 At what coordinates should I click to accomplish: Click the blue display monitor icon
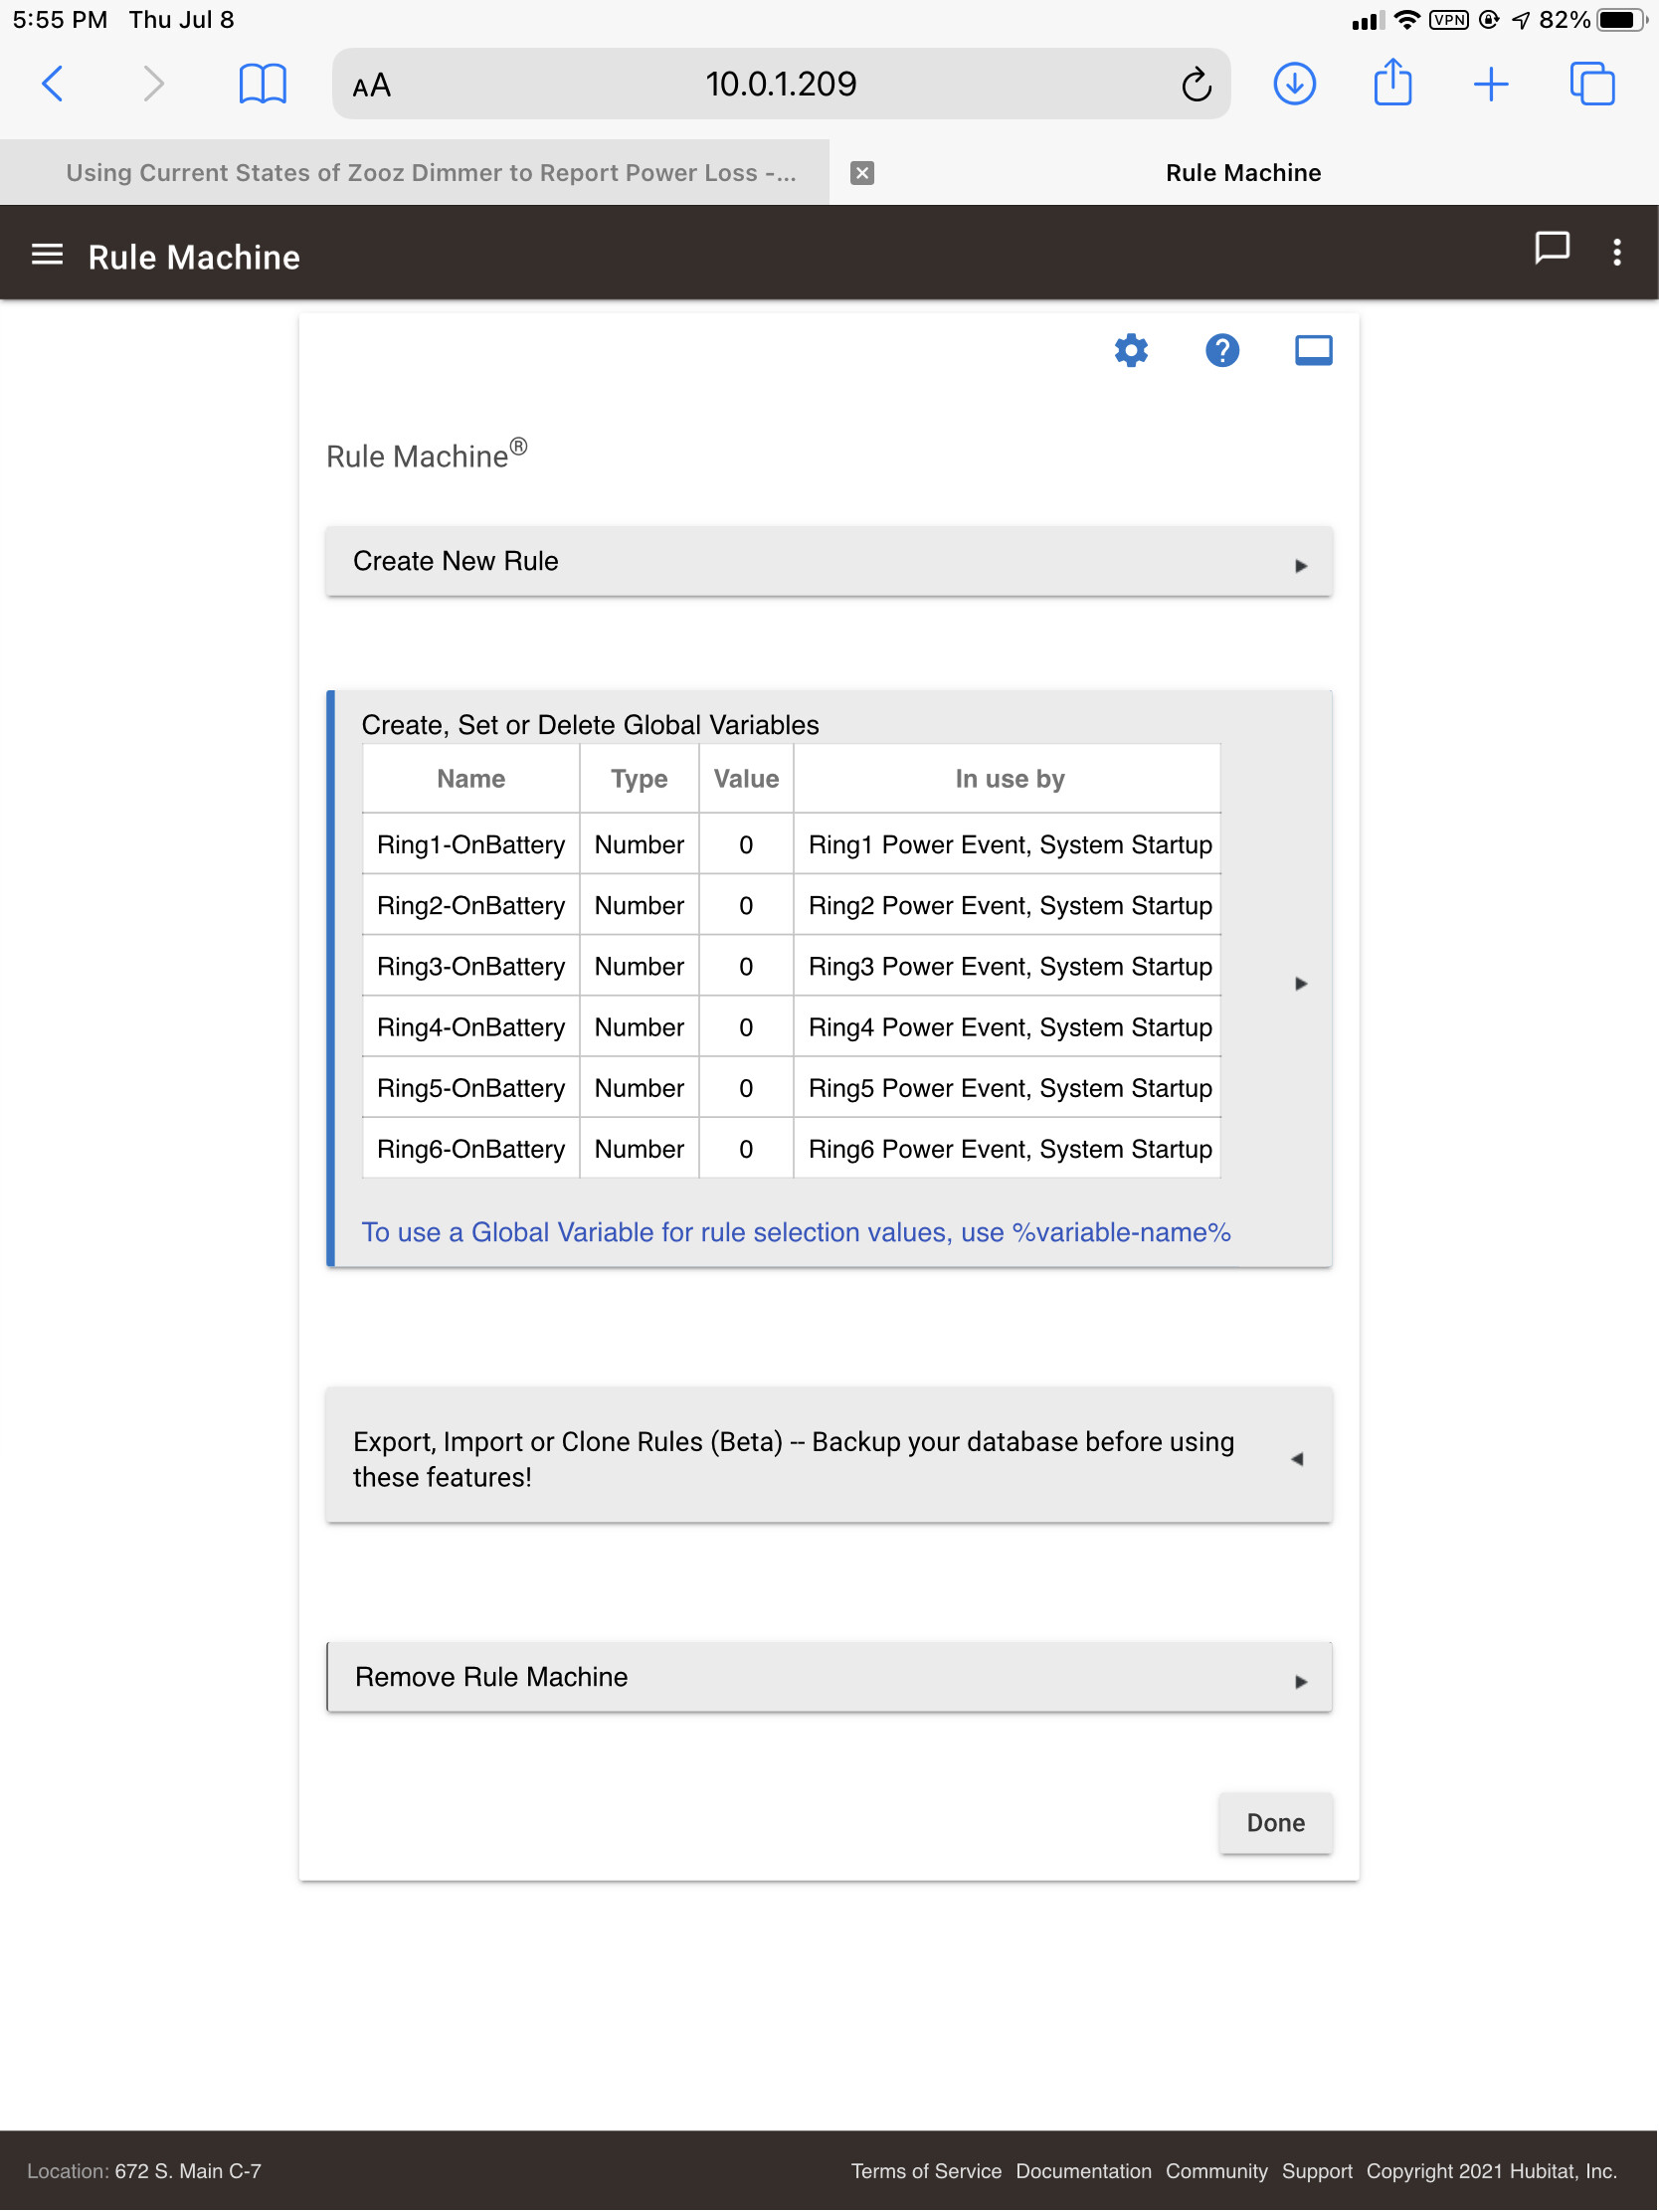(x=1313, y=350)
